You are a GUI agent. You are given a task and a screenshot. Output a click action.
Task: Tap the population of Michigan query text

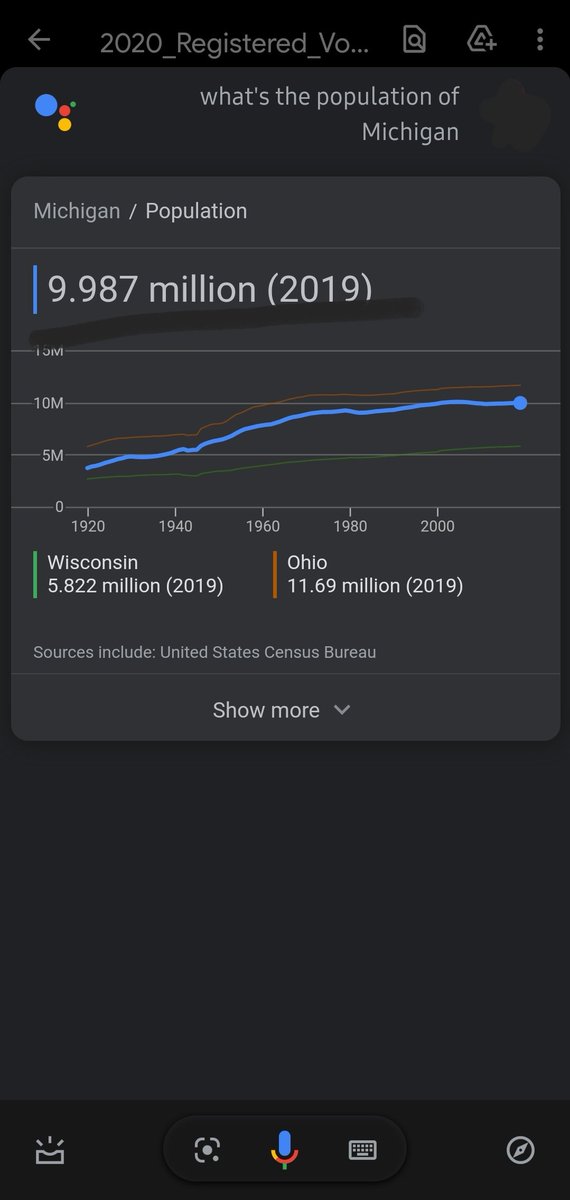point(330,114)
